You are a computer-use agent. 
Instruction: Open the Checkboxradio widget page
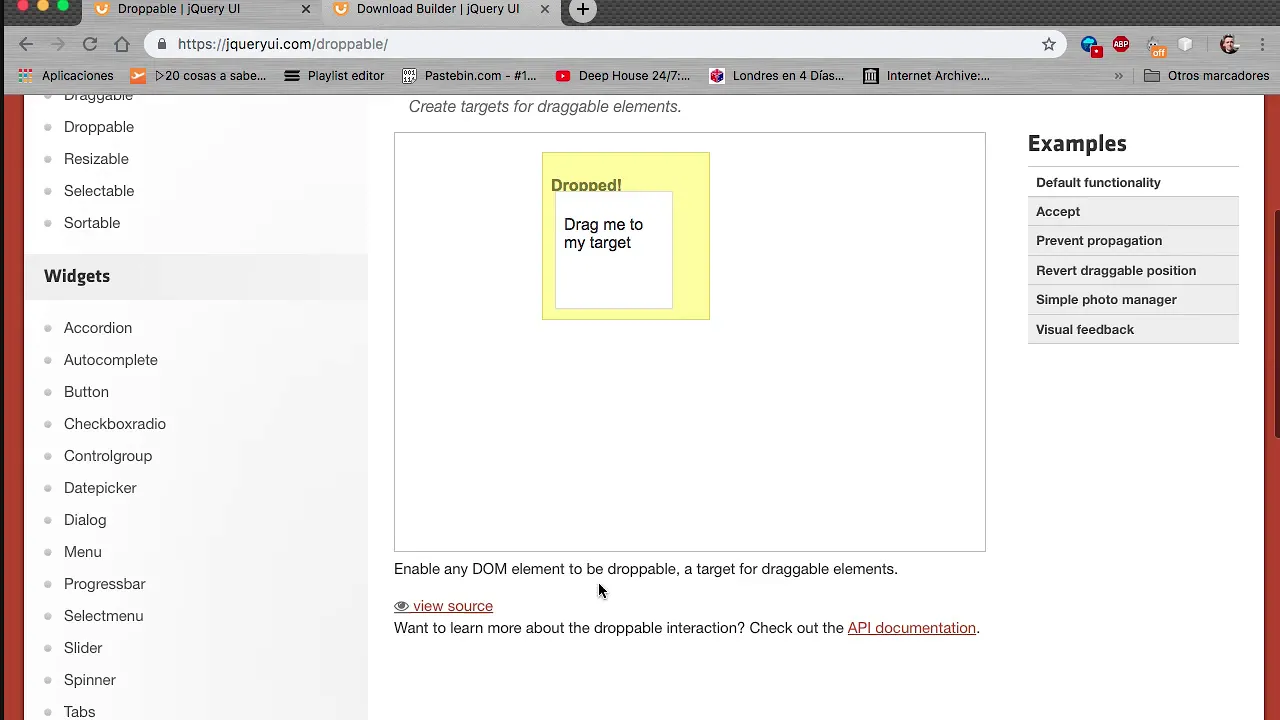tap(115, 424)
